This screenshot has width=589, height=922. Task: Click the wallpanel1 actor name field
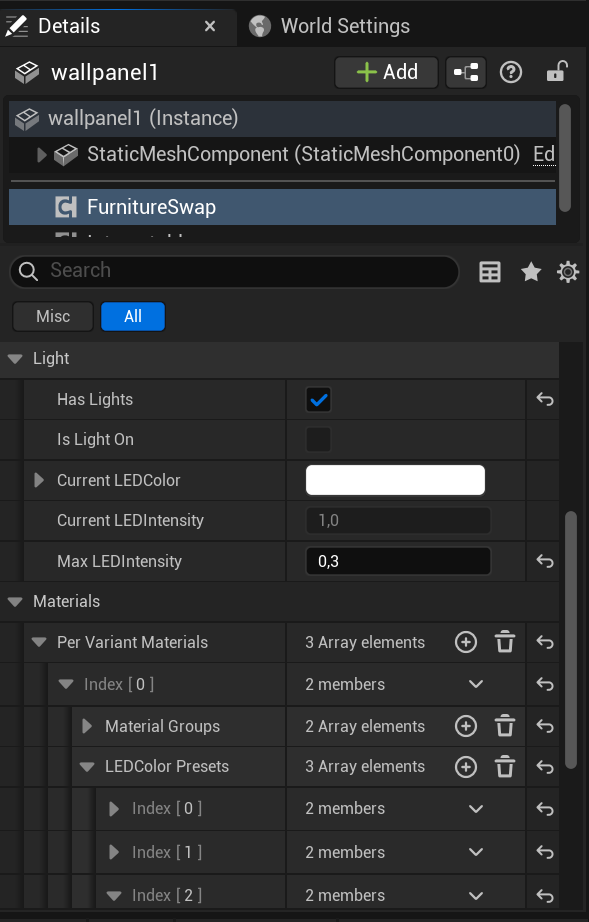click(x=105, y=73)
